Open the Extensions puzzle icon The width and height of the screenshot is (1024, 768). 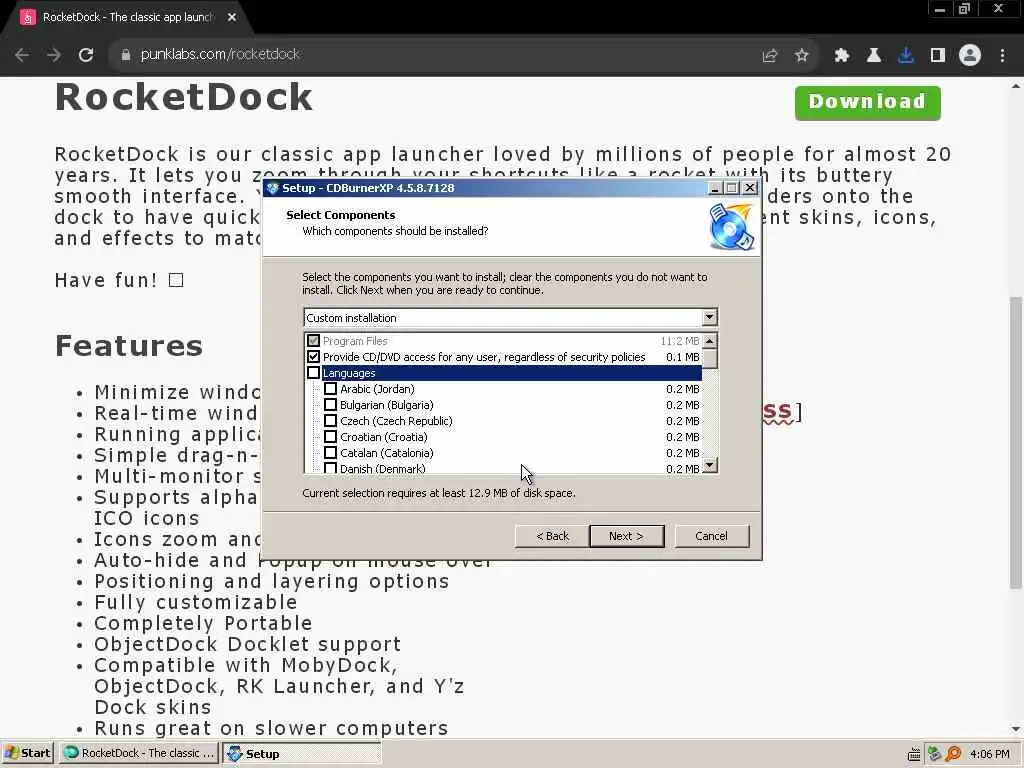point(842,56)
